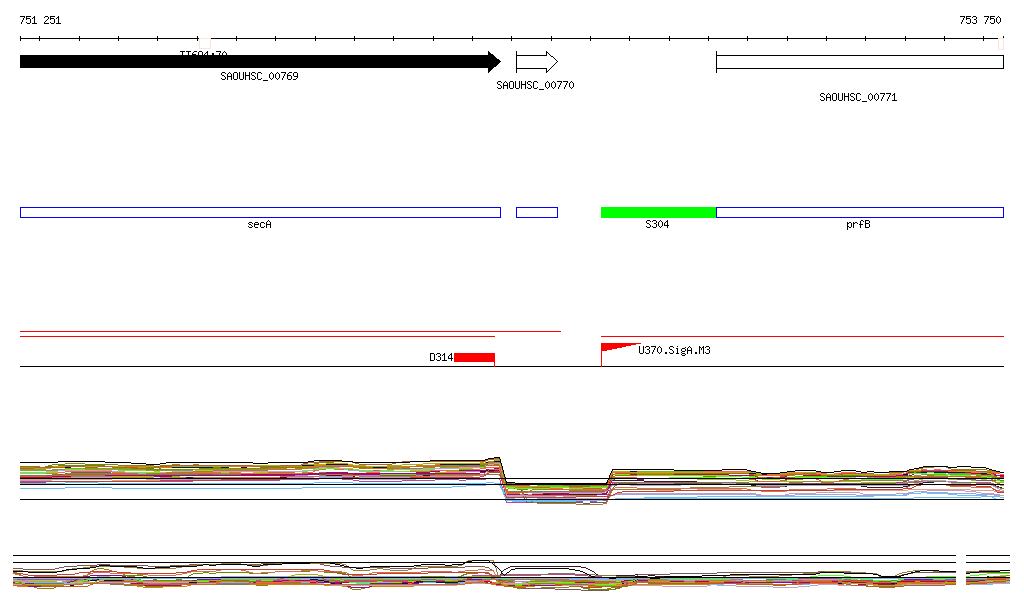Click the D314 text label

click(x=441, y=357)
